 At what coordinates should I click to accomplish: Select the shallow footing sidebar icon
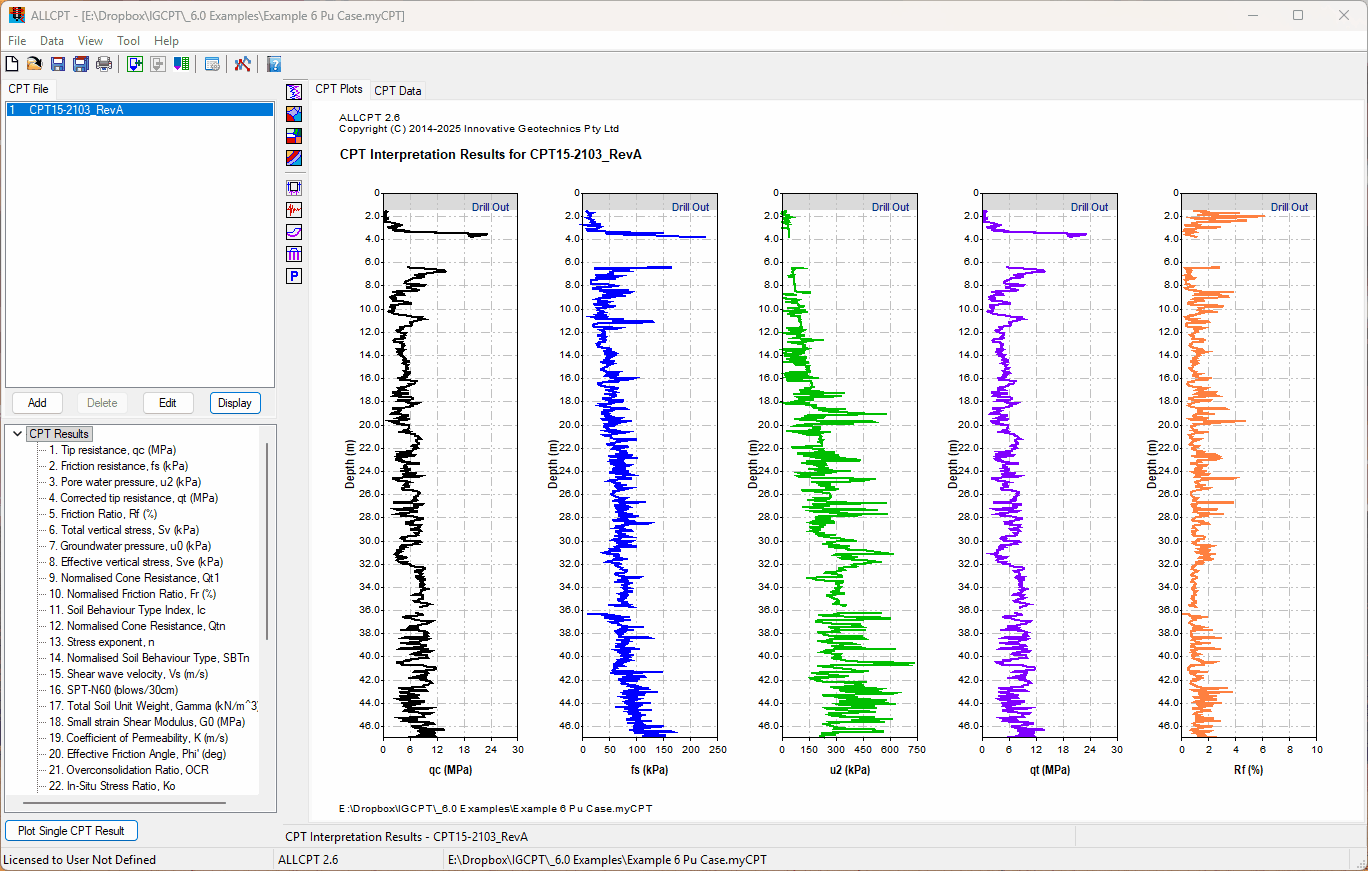coord(294,188)
